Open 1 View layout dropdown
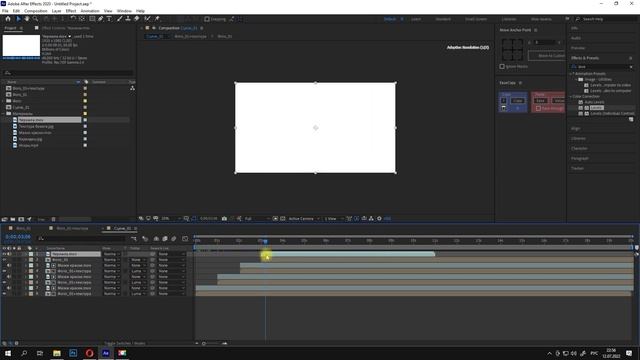640x360 pixels. coord(333,219)
